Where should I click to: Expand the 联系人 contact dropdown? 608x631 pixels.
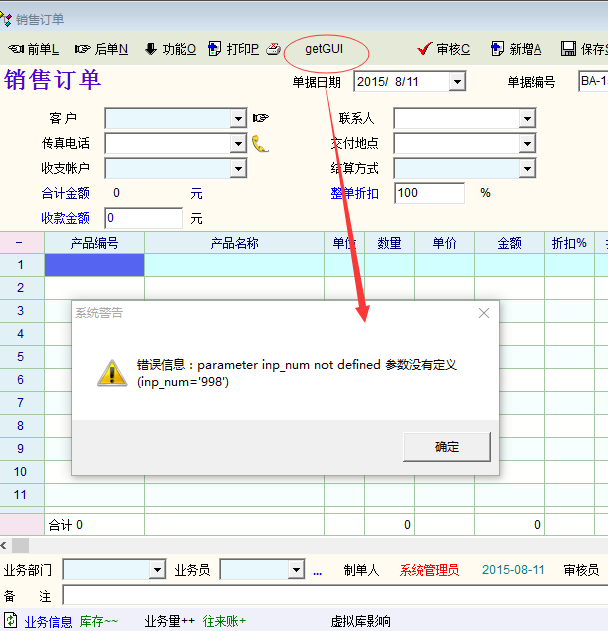(x=526, y=119)
